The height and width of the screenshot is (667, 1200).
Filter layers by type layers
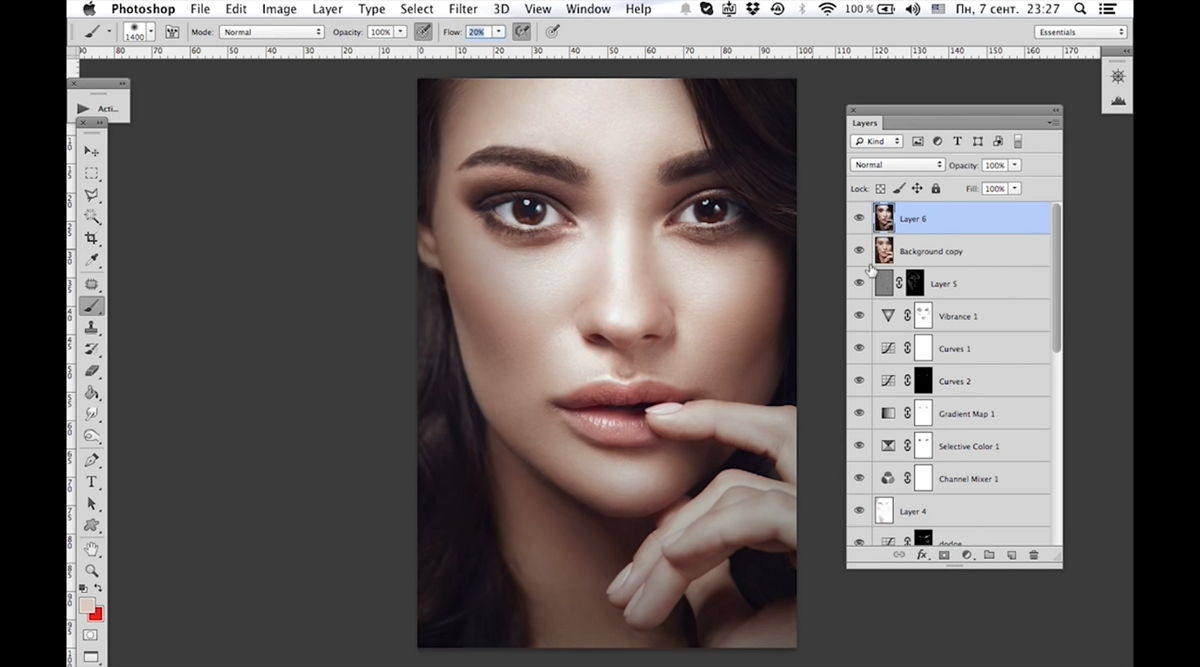(957, 142)
